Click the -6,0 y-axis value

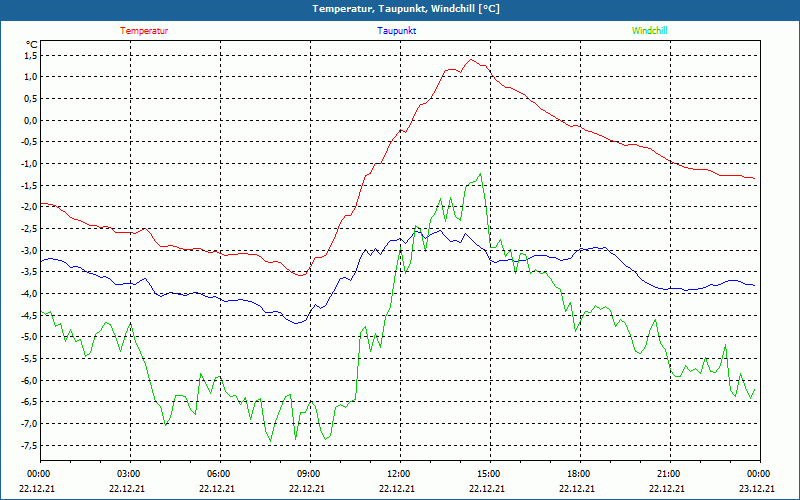pyautogui.click(x=29, y=380)
